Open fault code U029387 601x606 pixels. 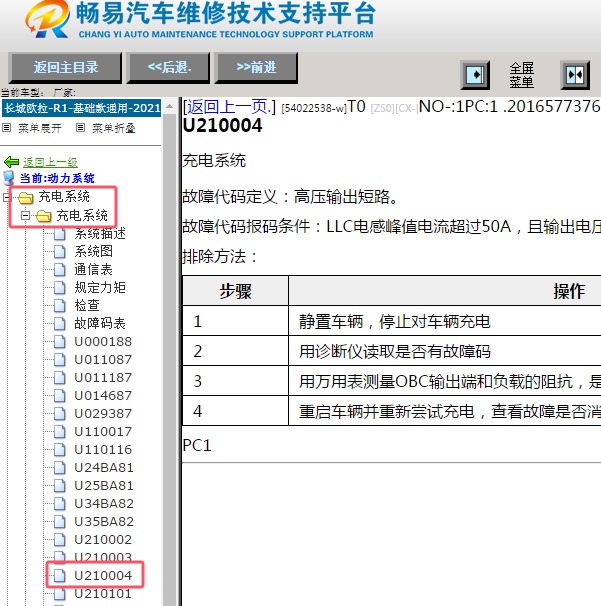(x=103, y=414)
